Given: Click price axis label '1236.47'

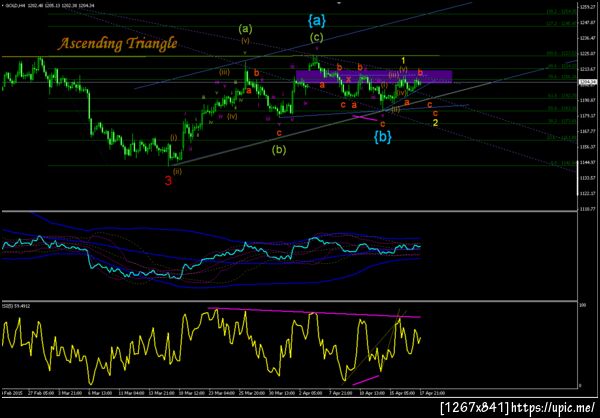Looking at the screenshot, I should (x=587, y=38).
